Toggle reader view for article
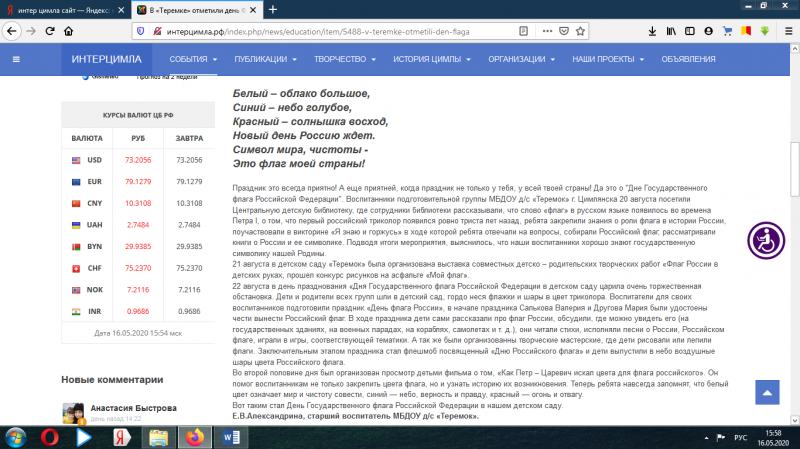This screenshot has height=449, width=800. pyautogui.click(x=523, y=32)
